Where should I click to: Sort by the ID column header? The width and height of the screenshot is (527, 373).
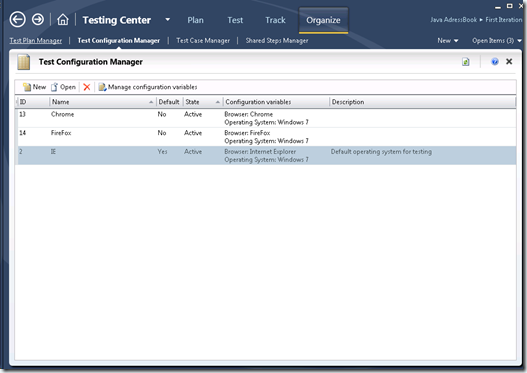pos(33,102)
